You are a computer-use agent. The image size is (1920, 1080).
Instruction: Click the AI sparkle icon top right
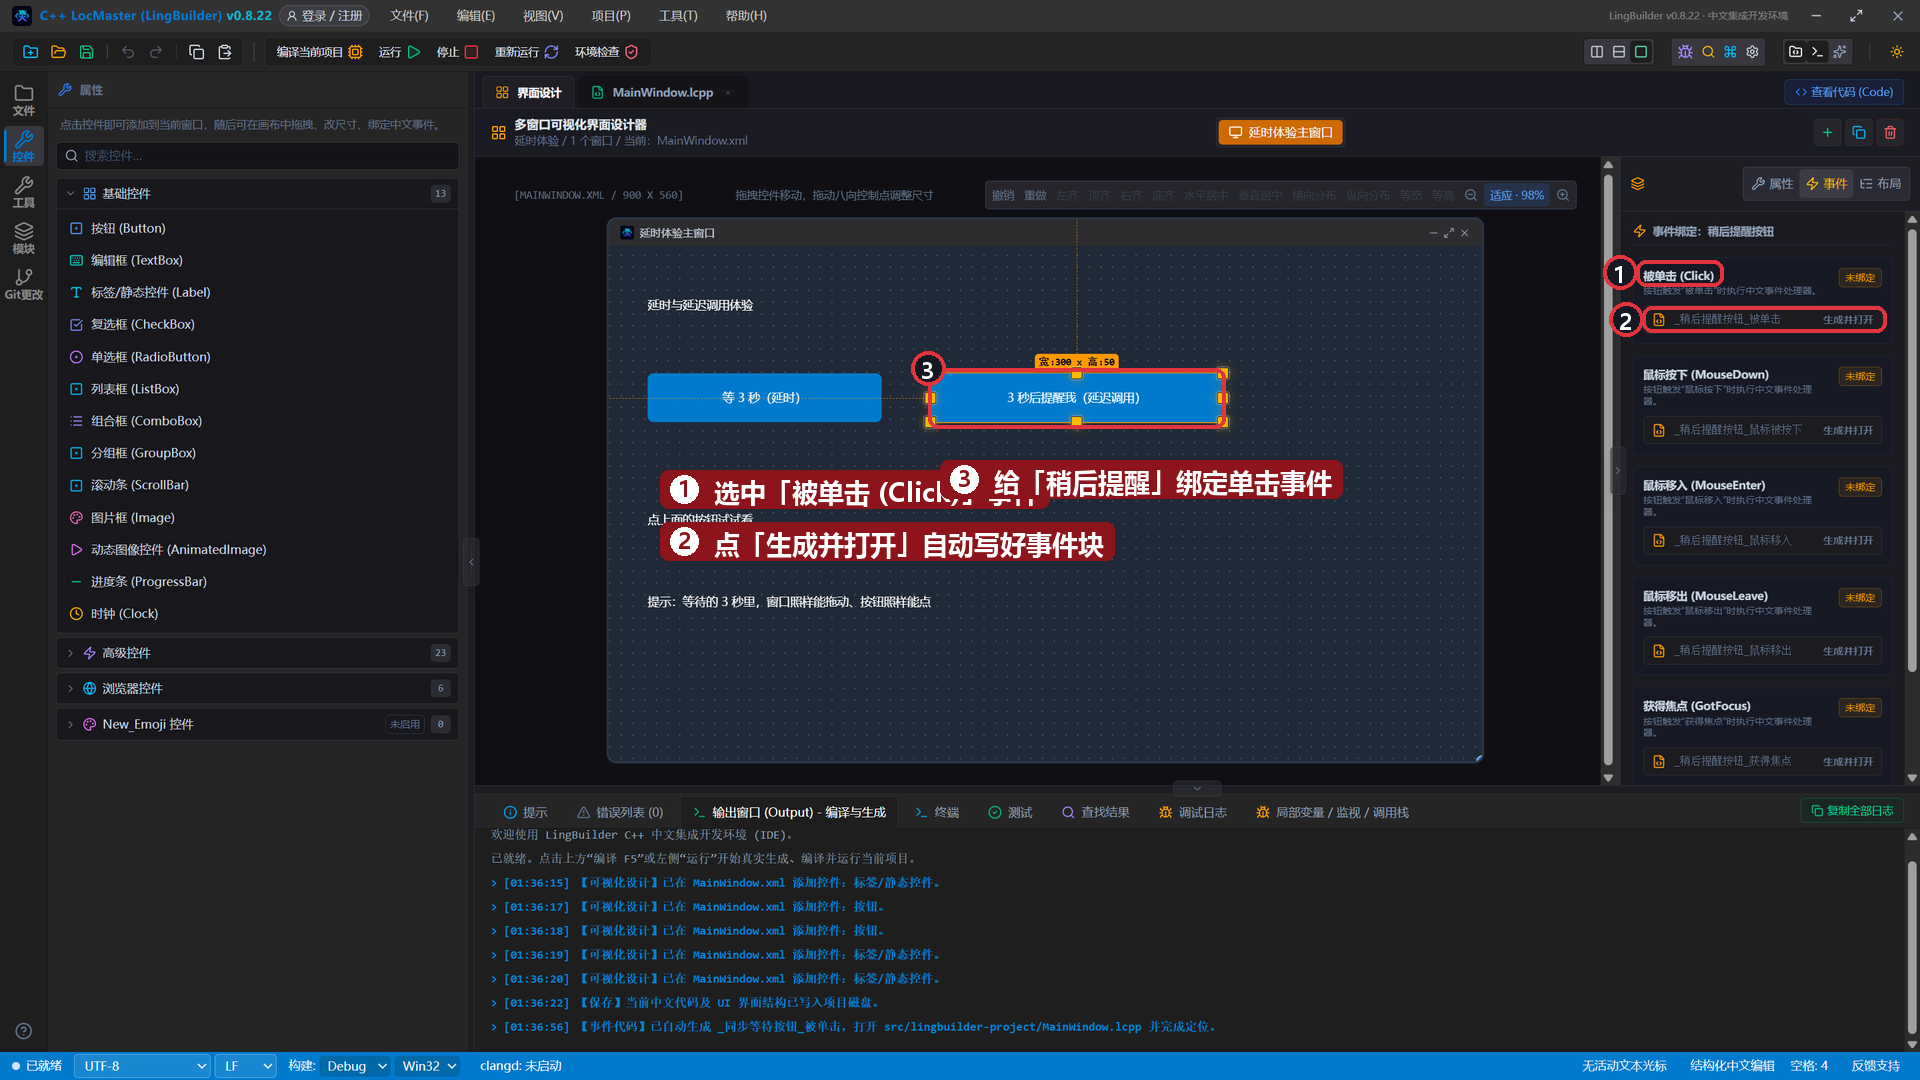point(1840,52)
